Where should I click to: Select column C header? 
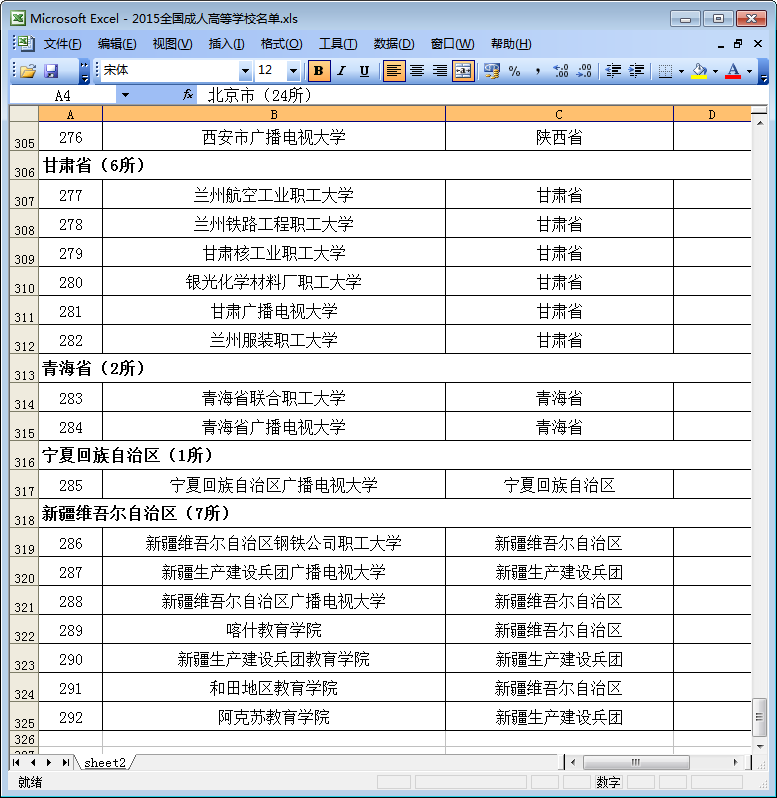tap(559, 114)
